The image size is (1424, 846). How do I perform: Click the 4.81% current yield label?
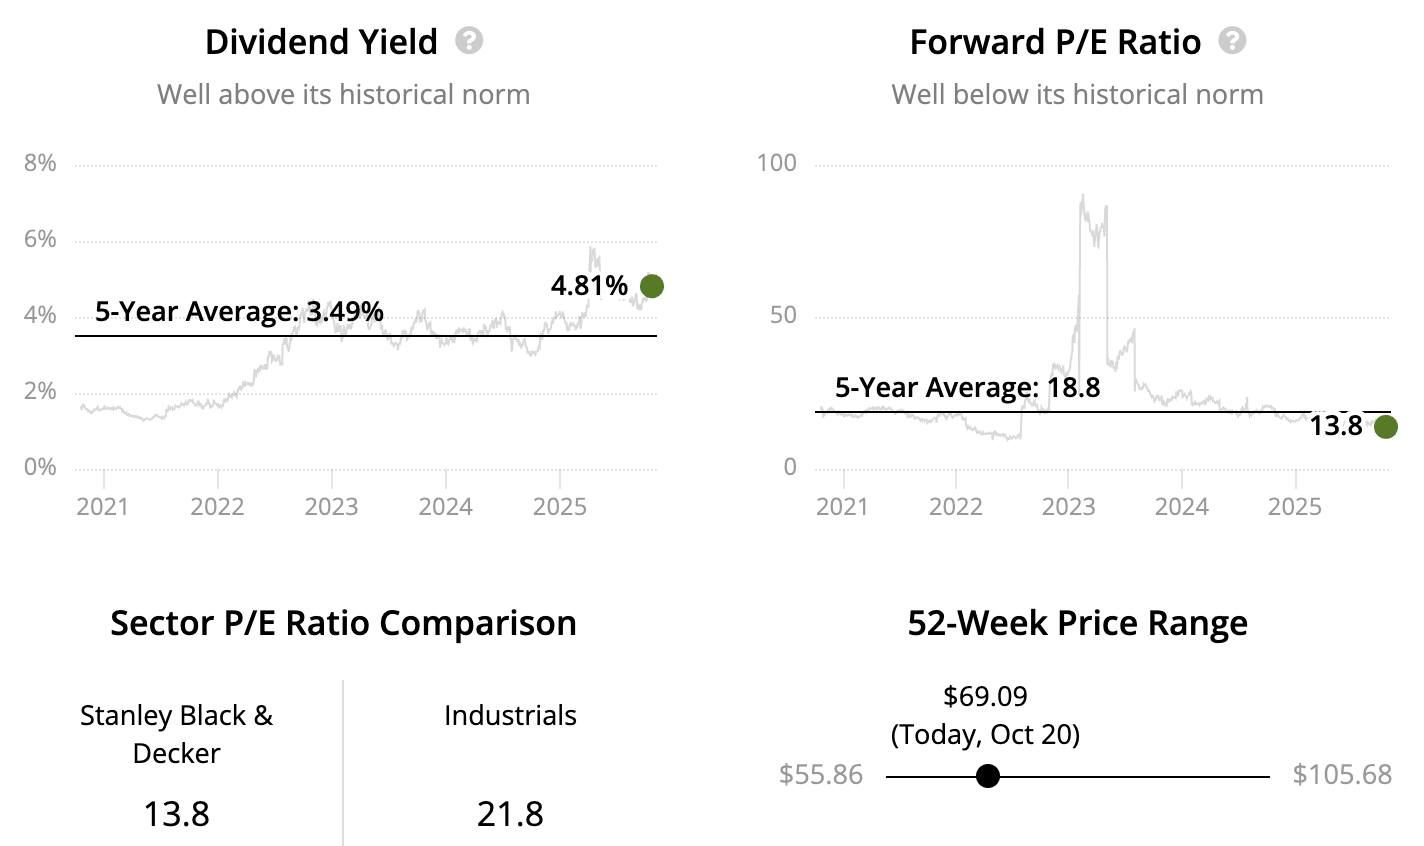(589, 286)
